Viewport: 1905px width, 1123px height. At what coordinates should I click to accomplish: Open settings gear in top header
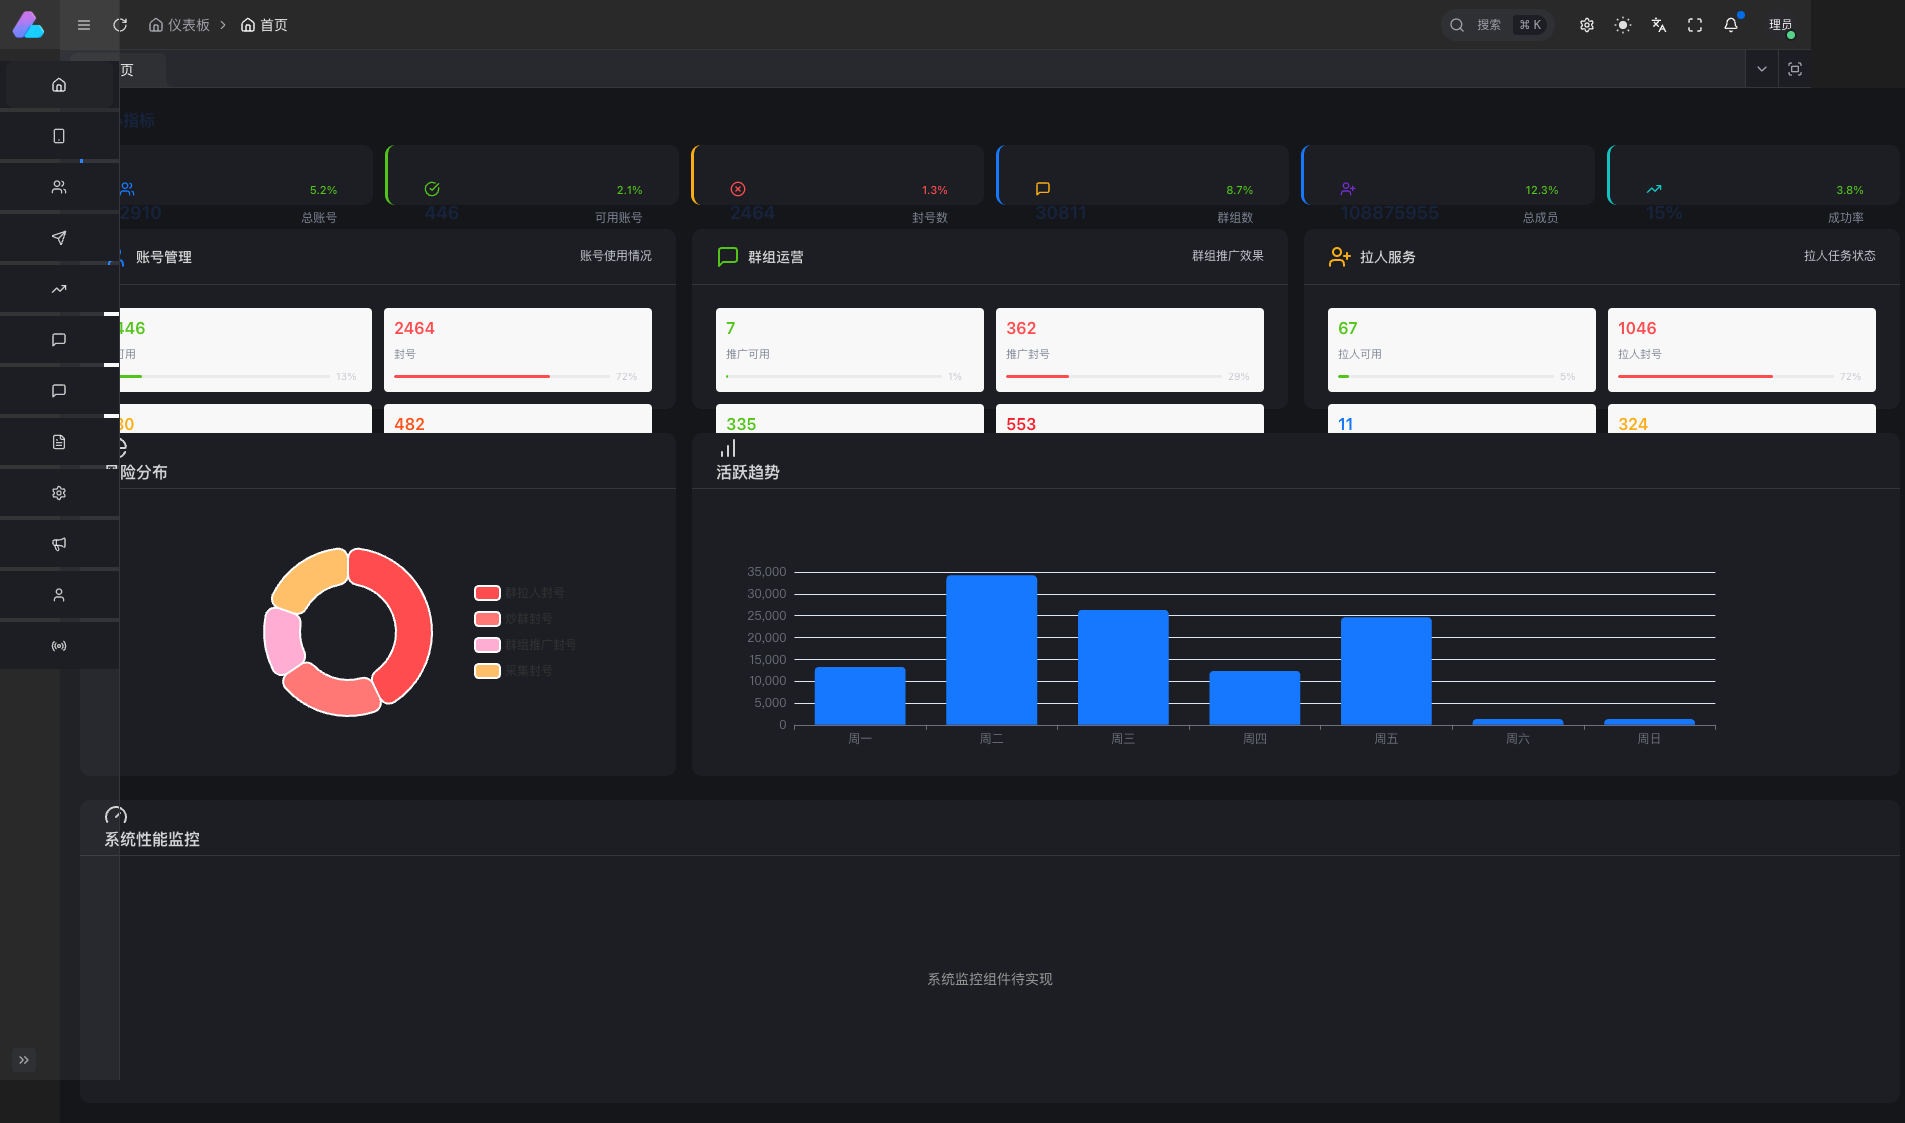1587,25
